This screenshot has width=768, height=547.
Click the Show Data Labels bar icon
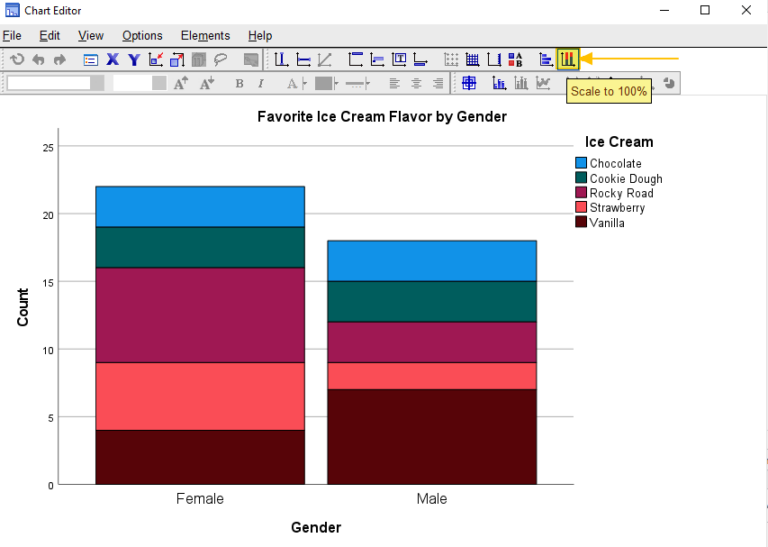pos(499,83)
